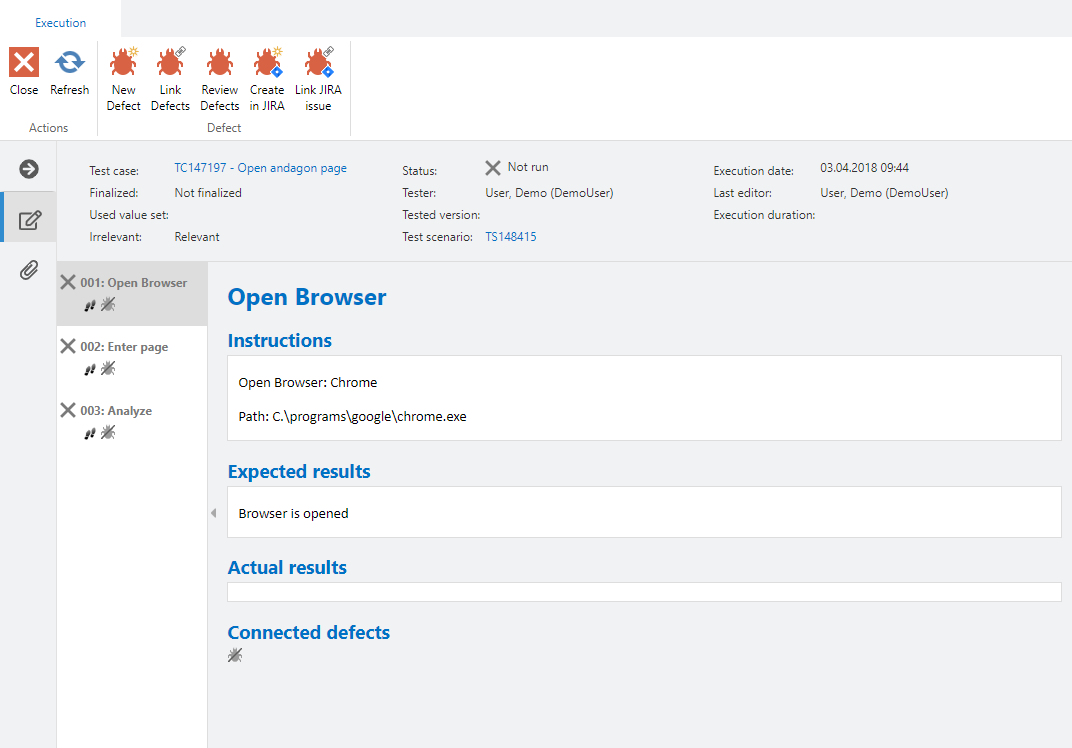This screenshot has width=1072, height=748.
Task: Switch to the Execution ribbon tab
Action: pos(61,22)
